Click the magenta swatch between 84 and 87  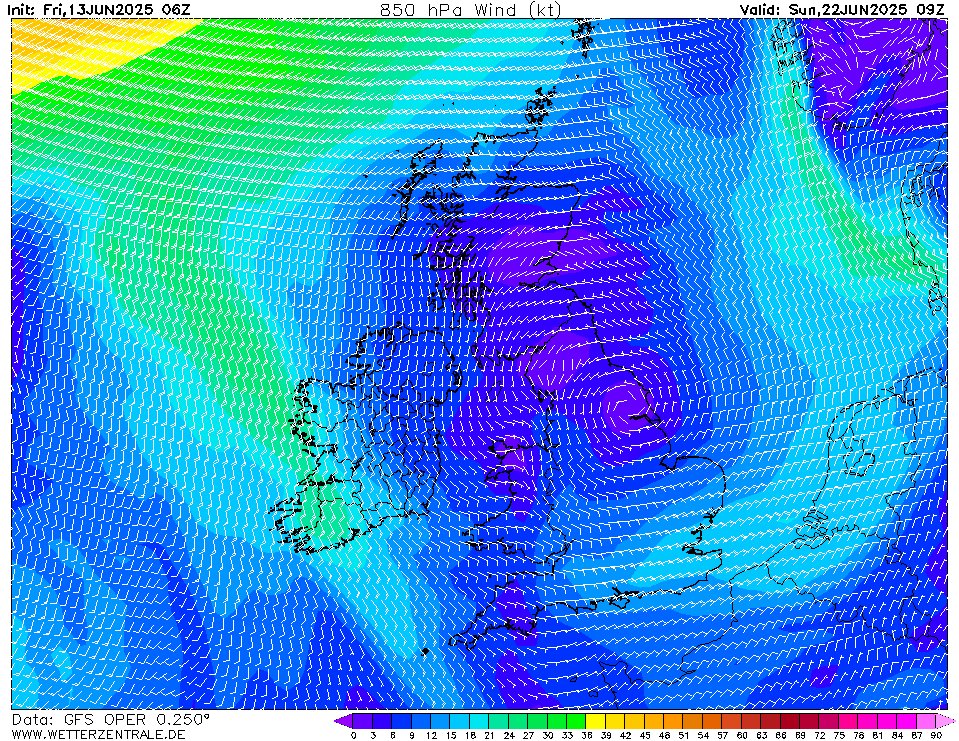[906, 721]
